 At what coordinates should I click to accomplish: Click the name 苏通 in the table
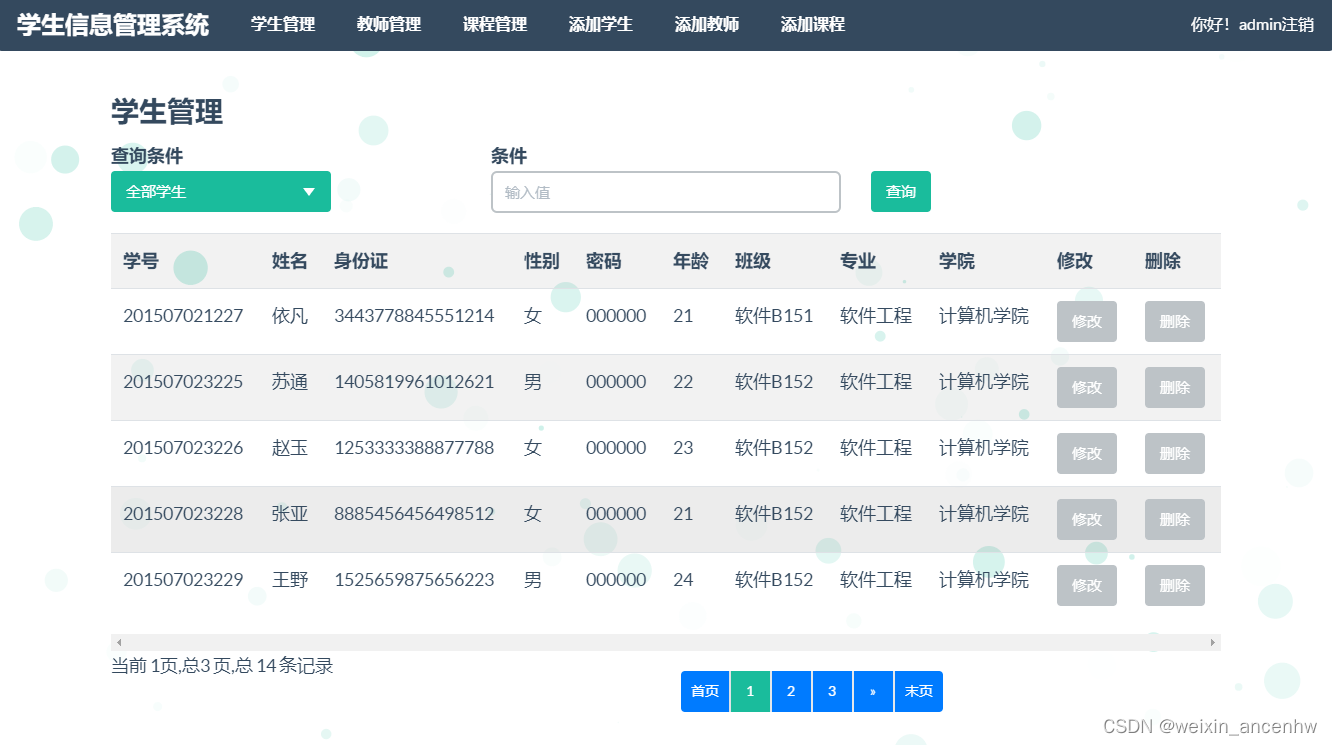click(290, 382)
